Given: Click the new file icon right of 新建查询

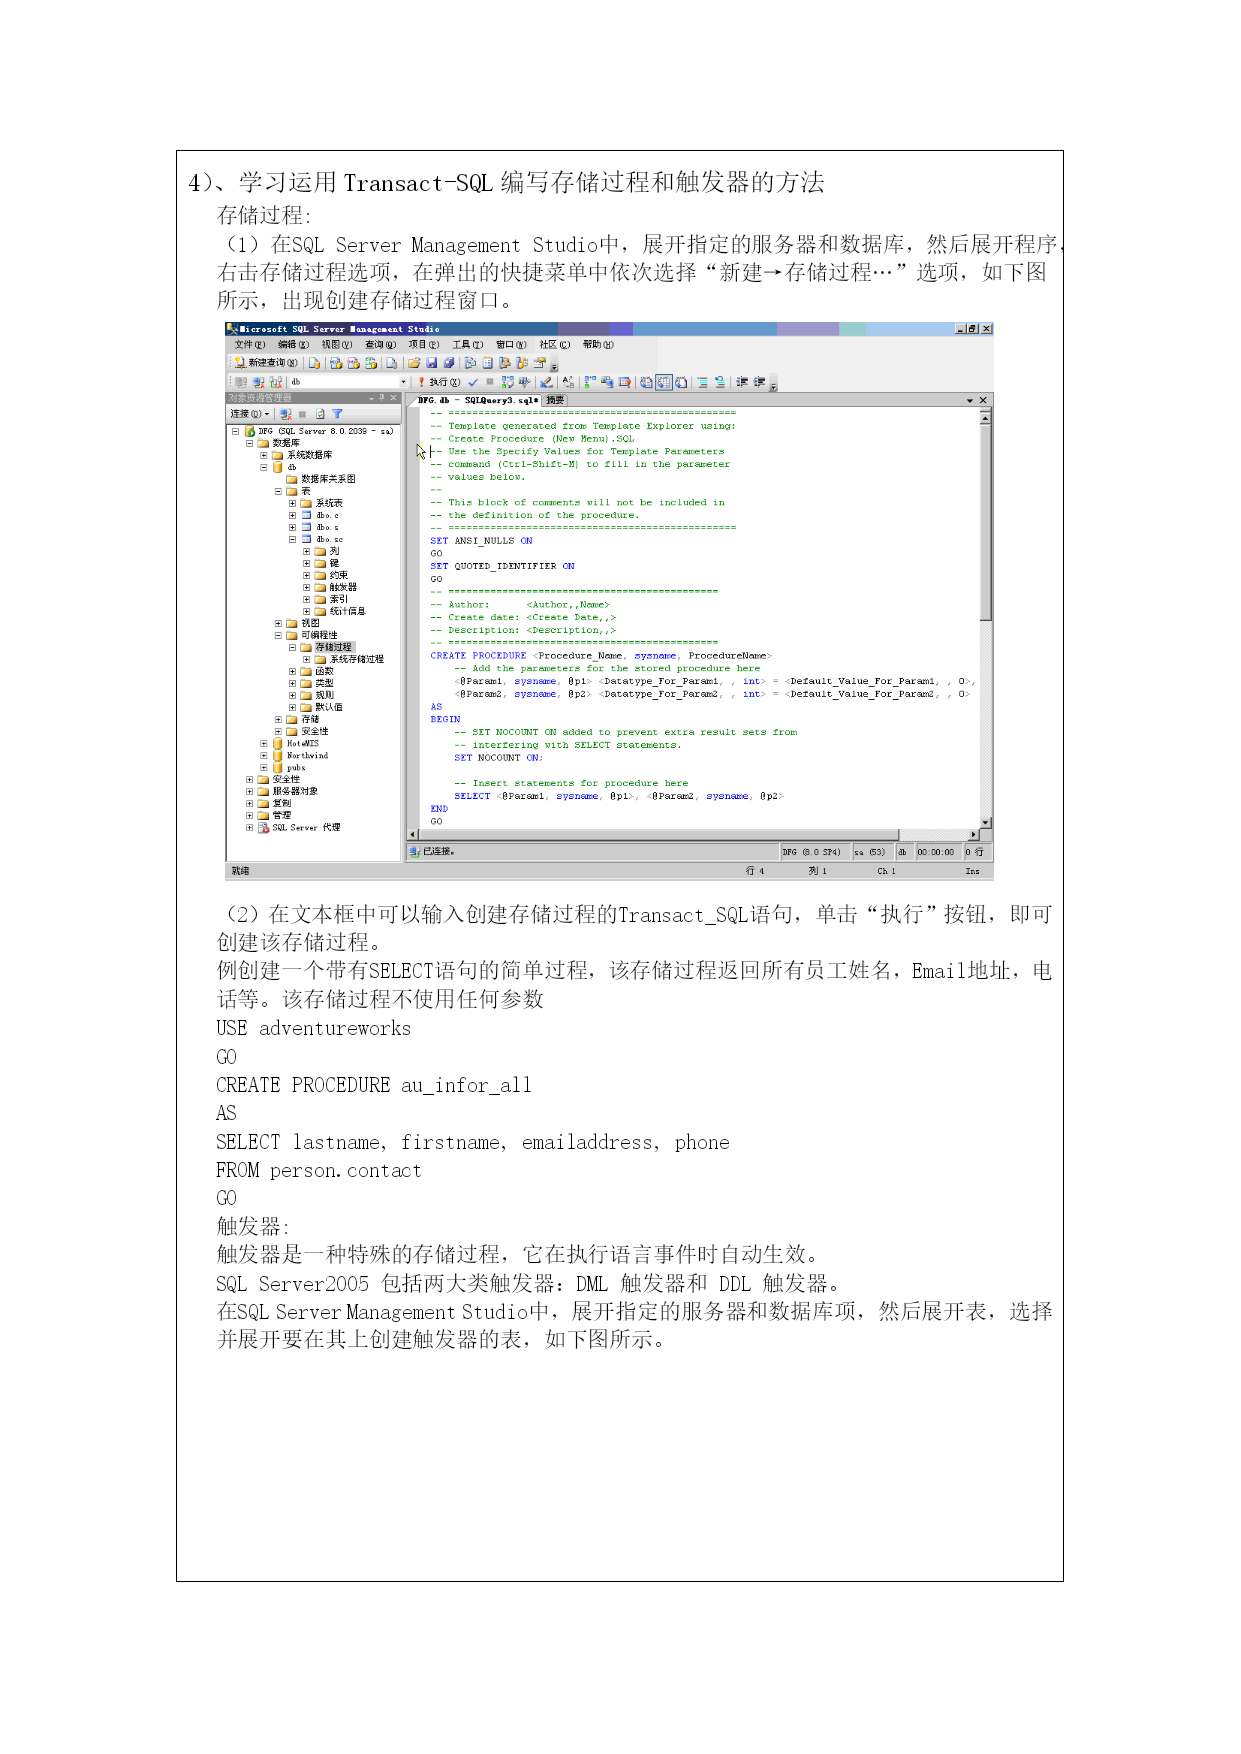Looking at the screenshot, I should pos(314,363).
